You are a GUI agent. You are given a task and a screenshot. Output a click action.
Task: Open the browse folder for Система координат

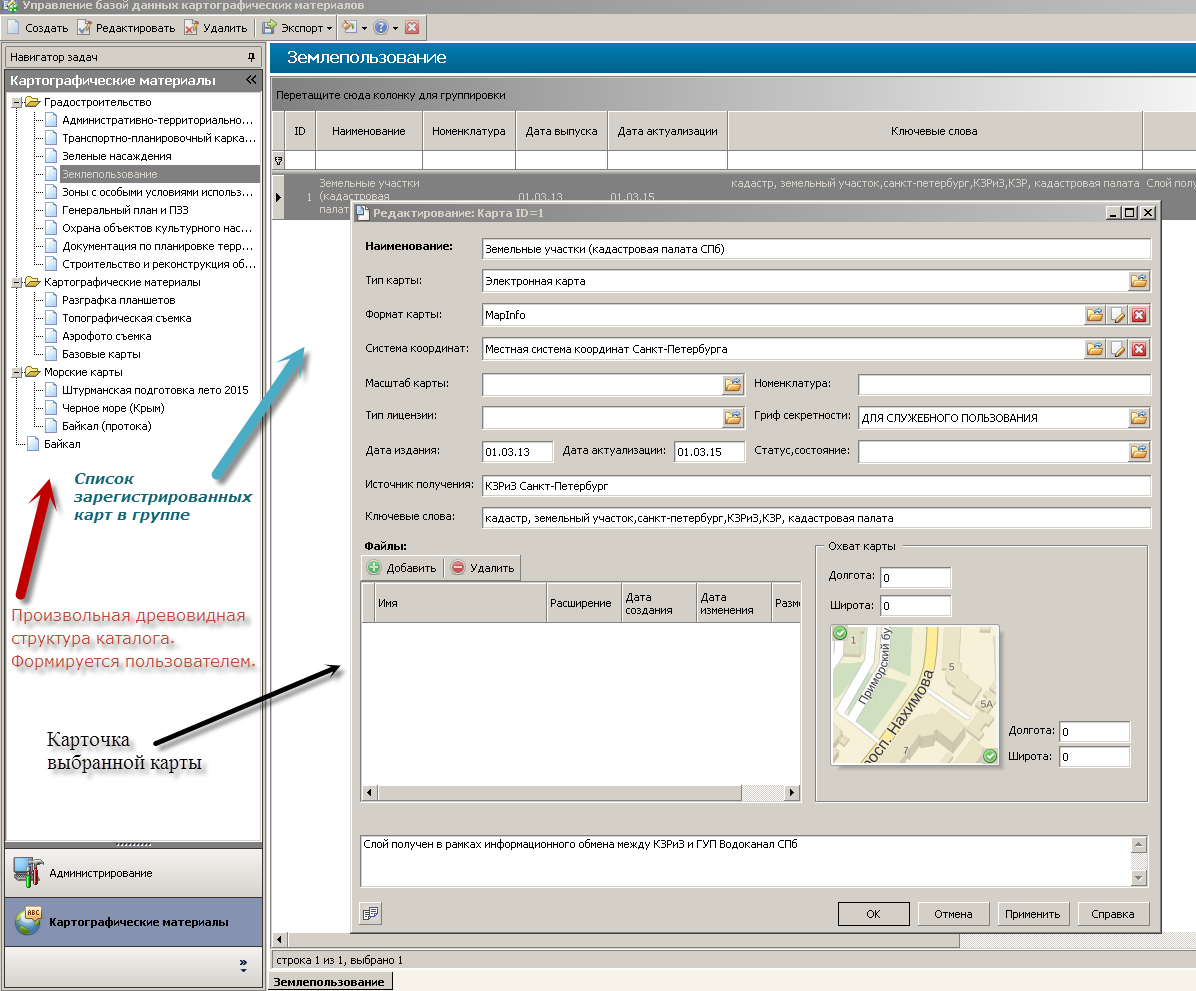1095,349
